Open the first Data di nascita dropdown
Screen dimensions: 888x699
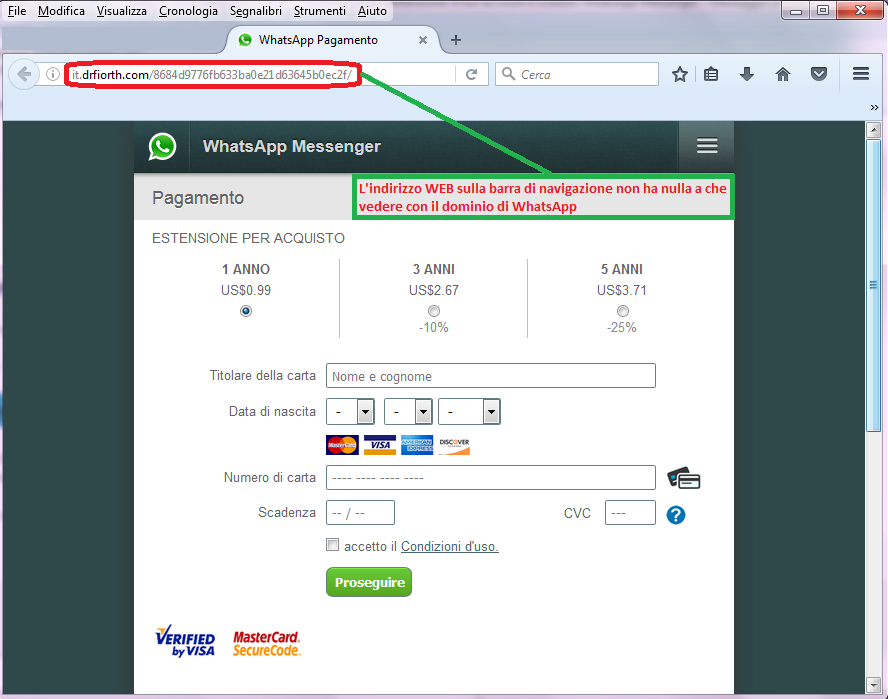coord(351,412)
